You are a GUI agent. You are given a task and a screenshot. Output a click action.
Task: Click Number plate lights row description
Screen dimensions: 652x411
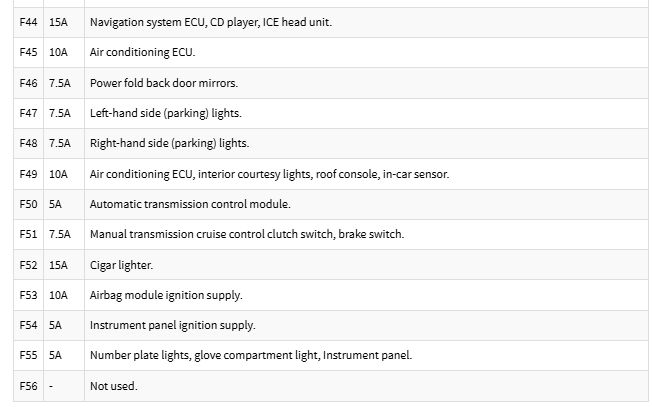click(251, 355)
